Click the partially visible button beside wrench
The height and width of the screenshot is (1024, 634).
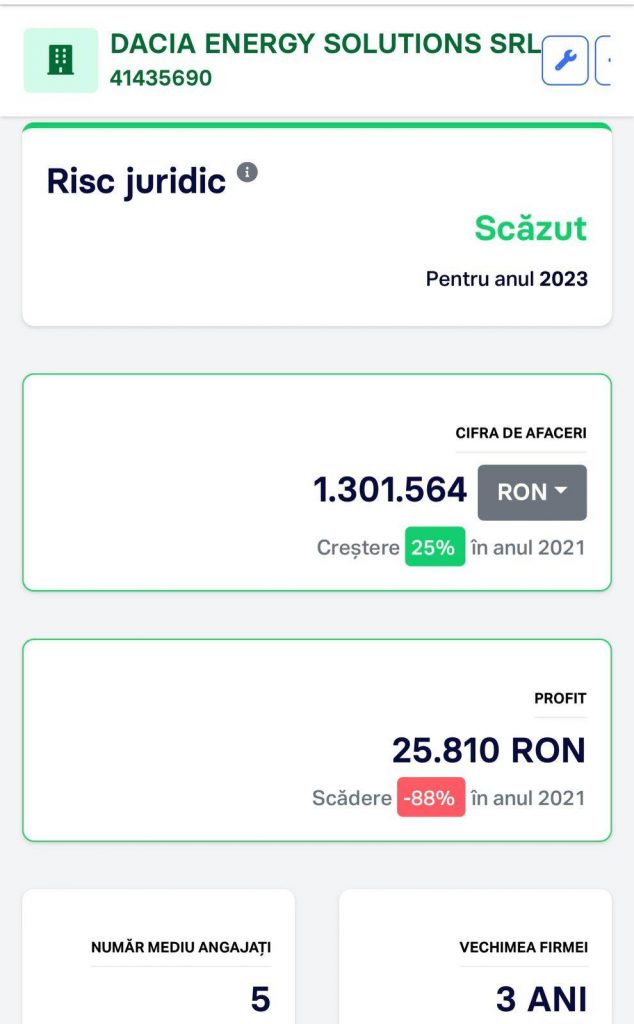(x=603, y=60)
